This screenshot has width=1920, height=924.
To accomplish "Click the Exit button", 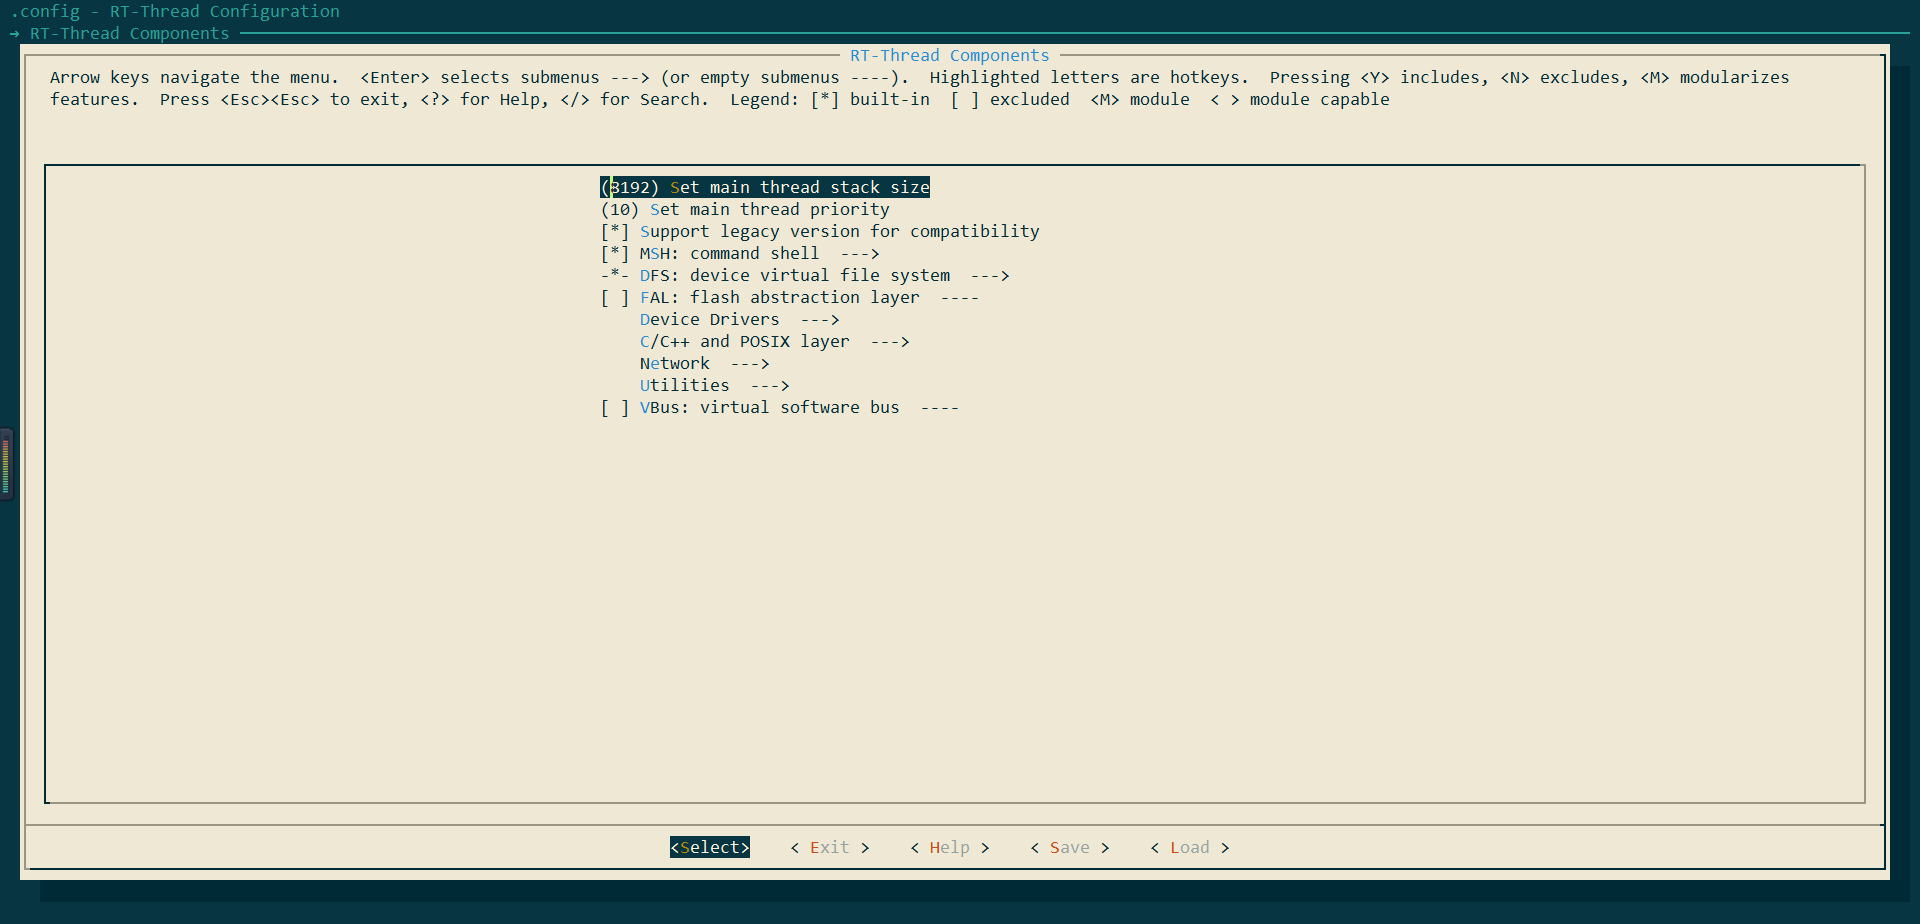I will click(830, 847).
